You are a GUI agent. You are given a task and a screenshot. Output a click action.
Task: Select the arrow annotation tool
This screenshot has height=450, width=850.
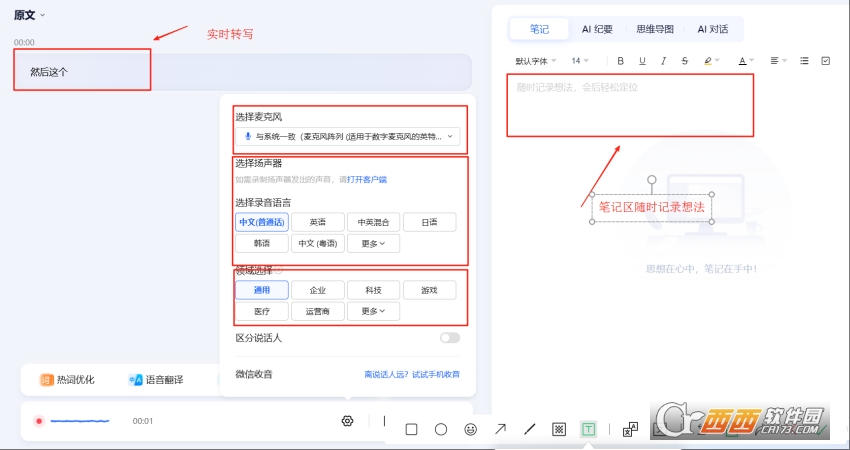500,429
